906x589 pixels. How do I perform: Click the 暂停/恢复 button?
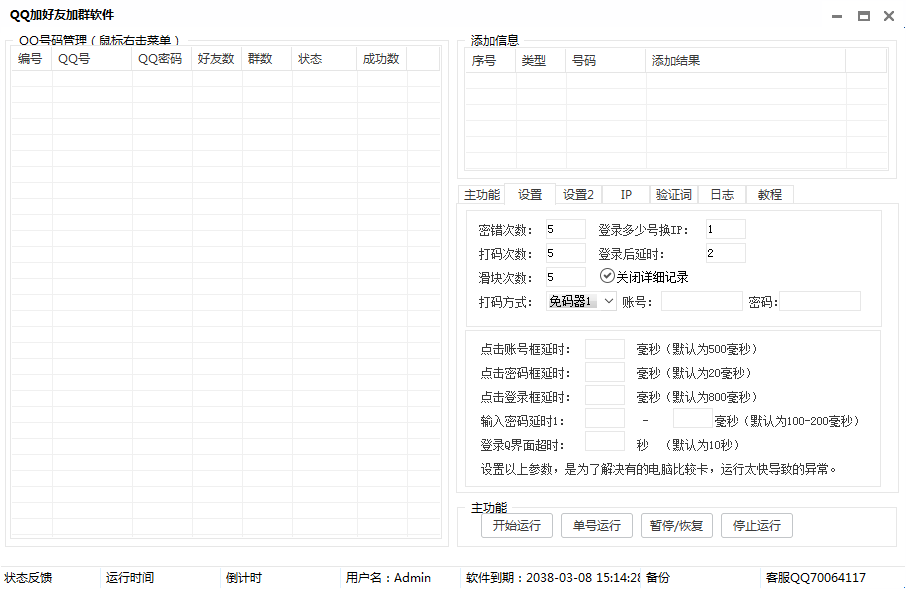pyautogui.click(x=676, y=525)
